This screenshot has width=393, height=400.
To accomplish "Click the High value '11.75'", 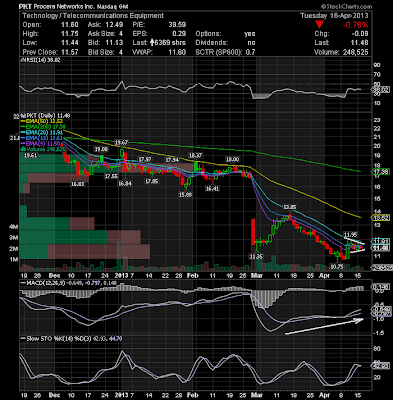I will tap(70, 34).
